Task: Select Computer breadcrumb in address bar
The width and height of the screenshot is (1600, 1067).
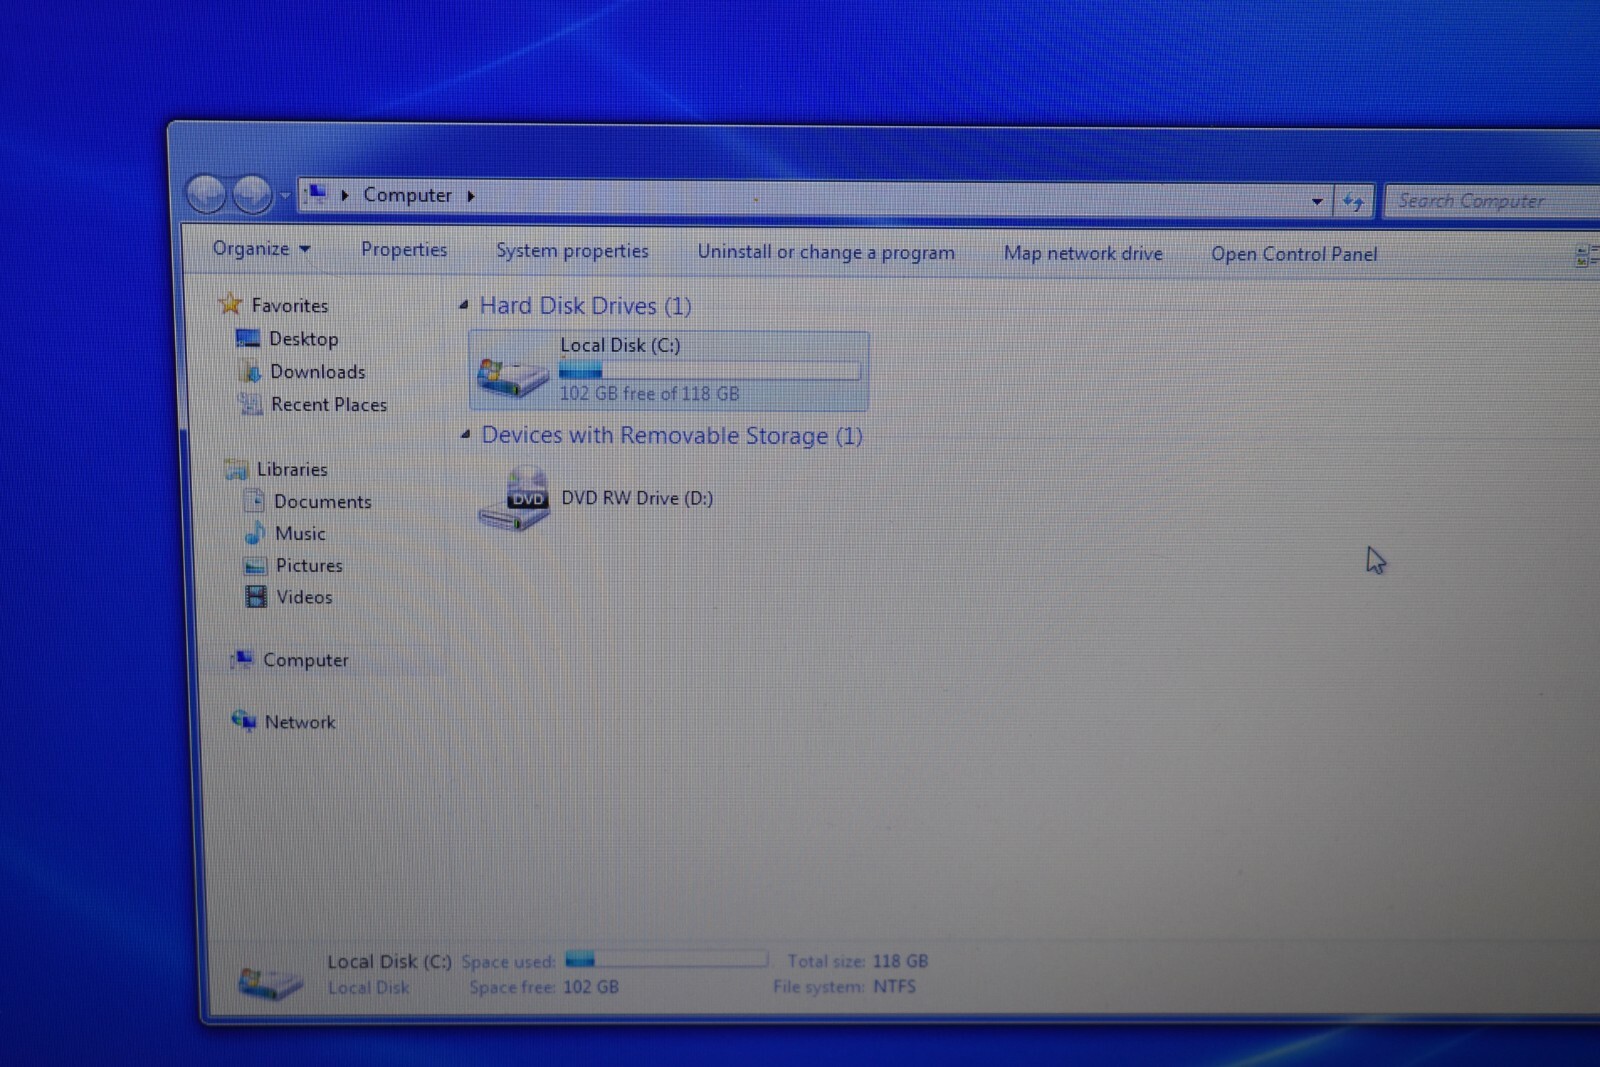Action: [407, 195]
